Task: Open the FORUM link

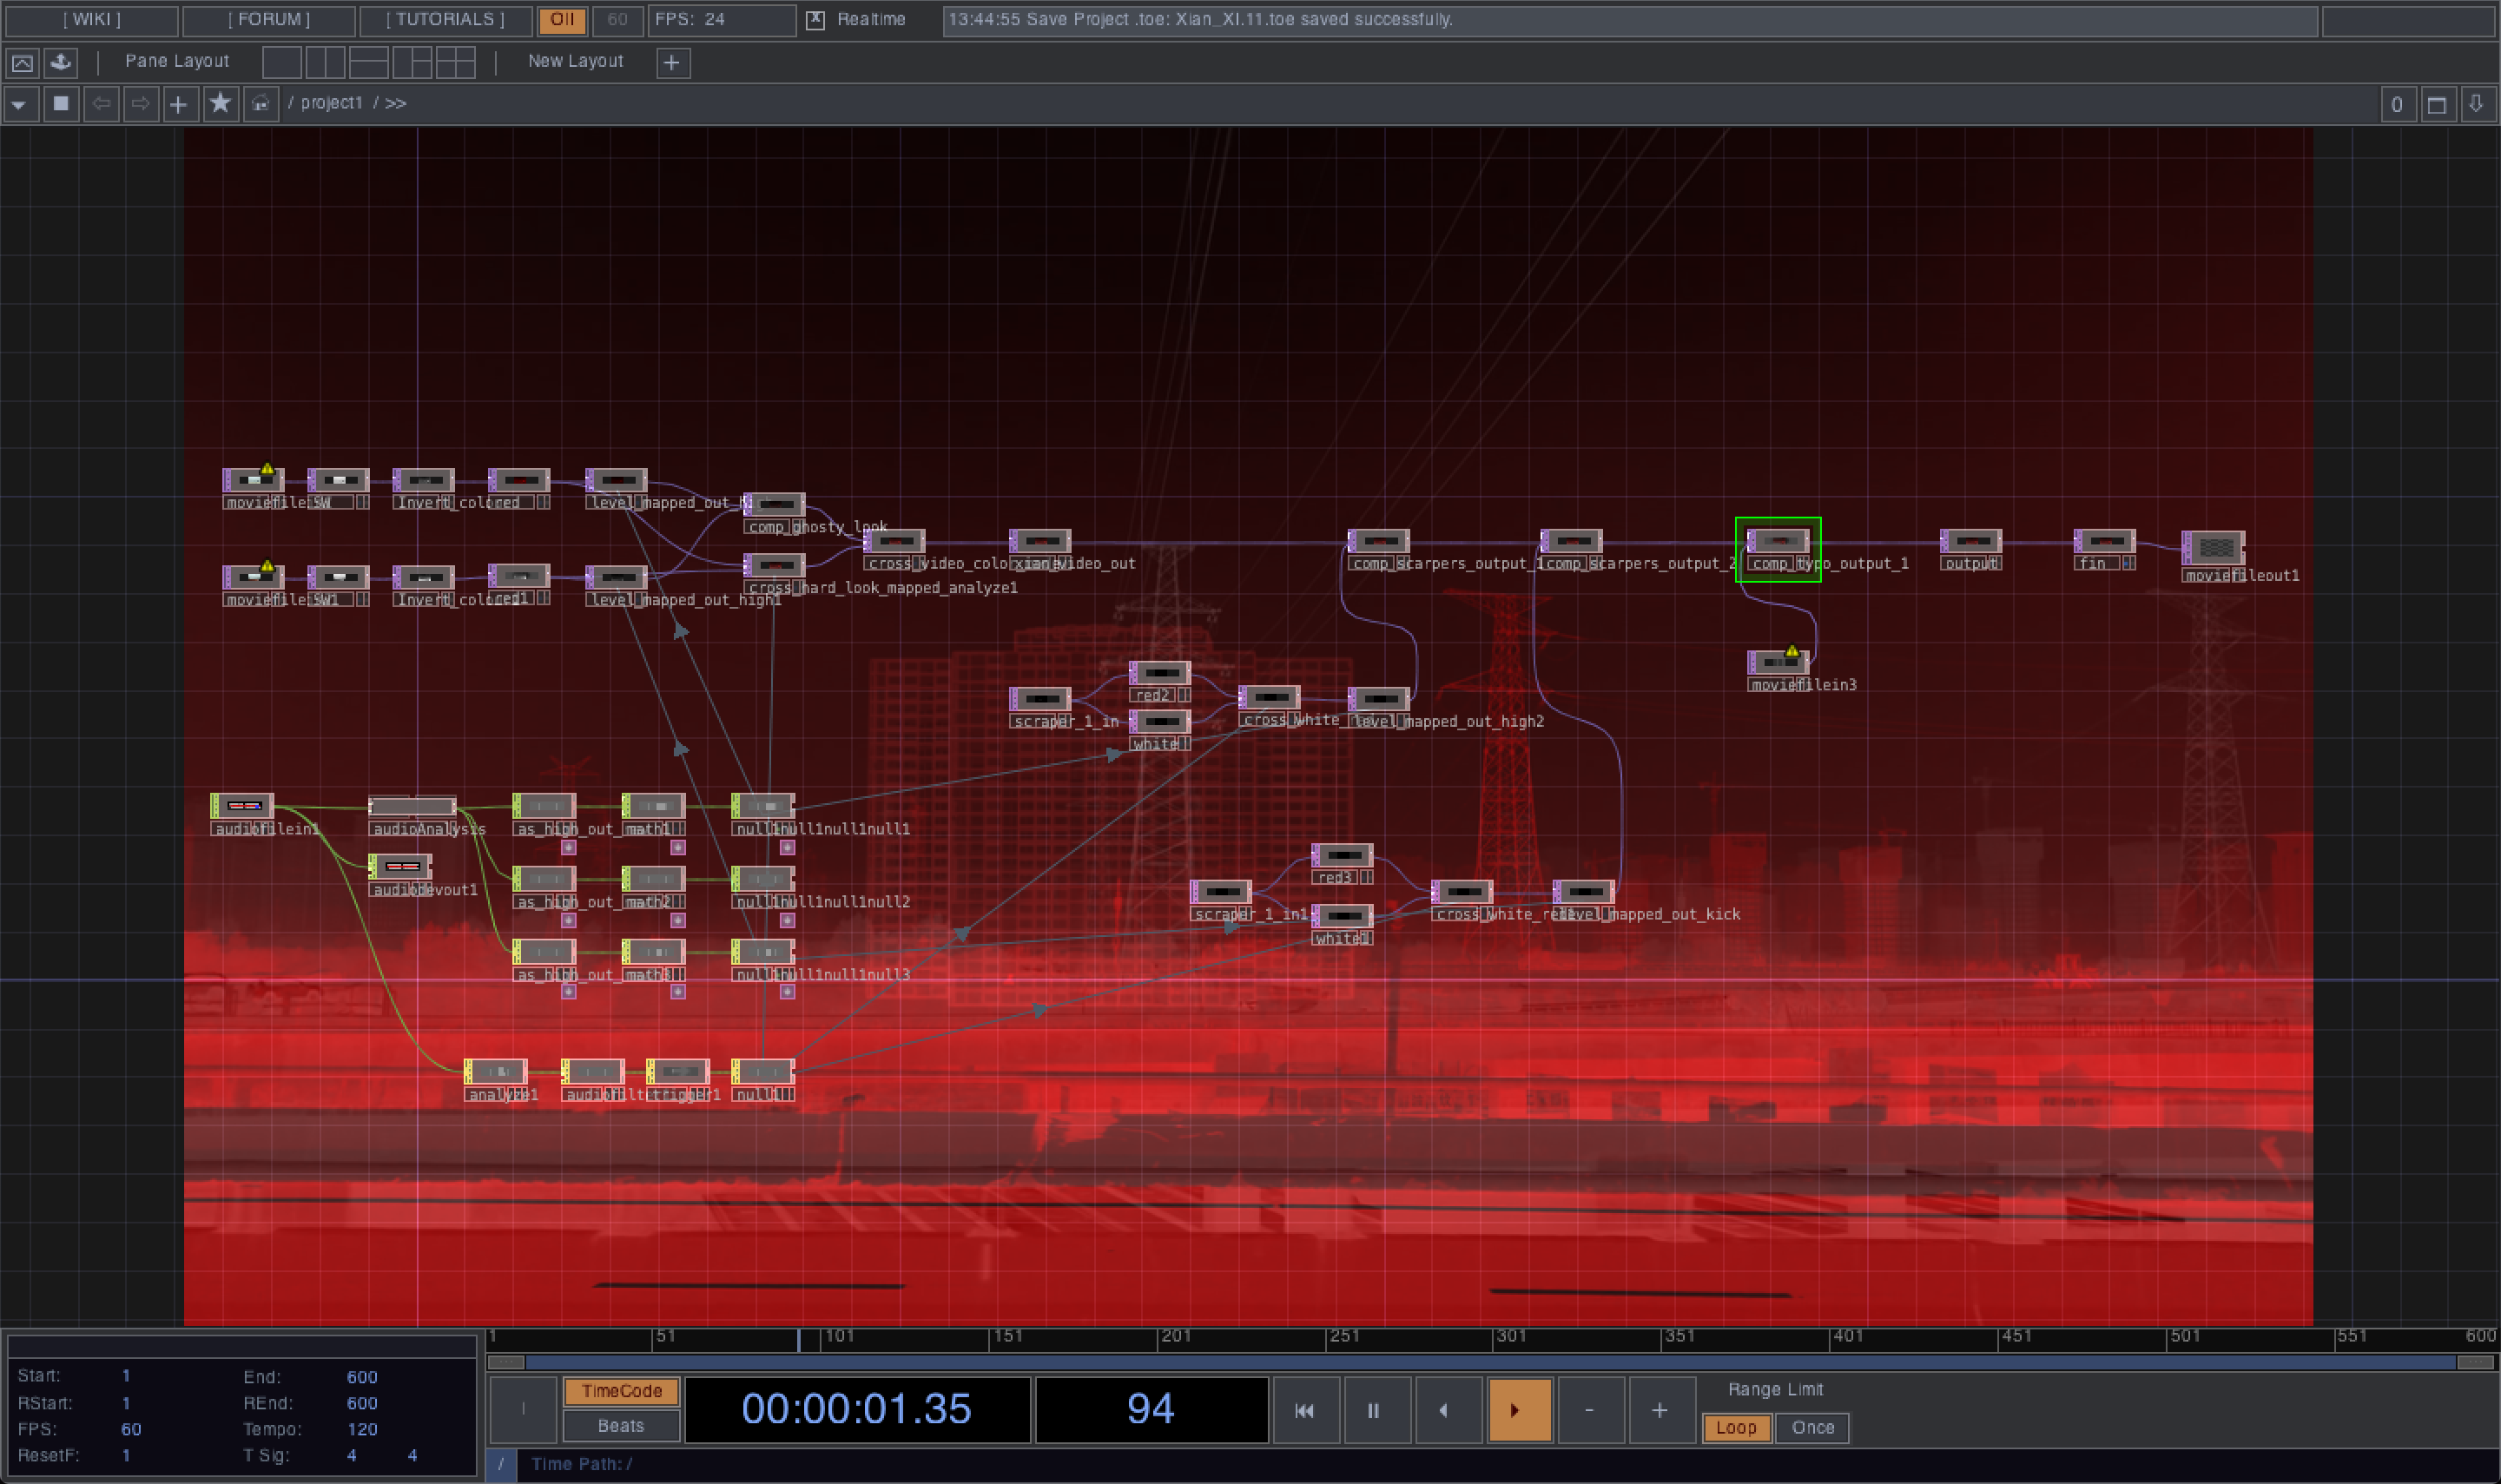Action: pyautogui.click(x=269, y=20)
